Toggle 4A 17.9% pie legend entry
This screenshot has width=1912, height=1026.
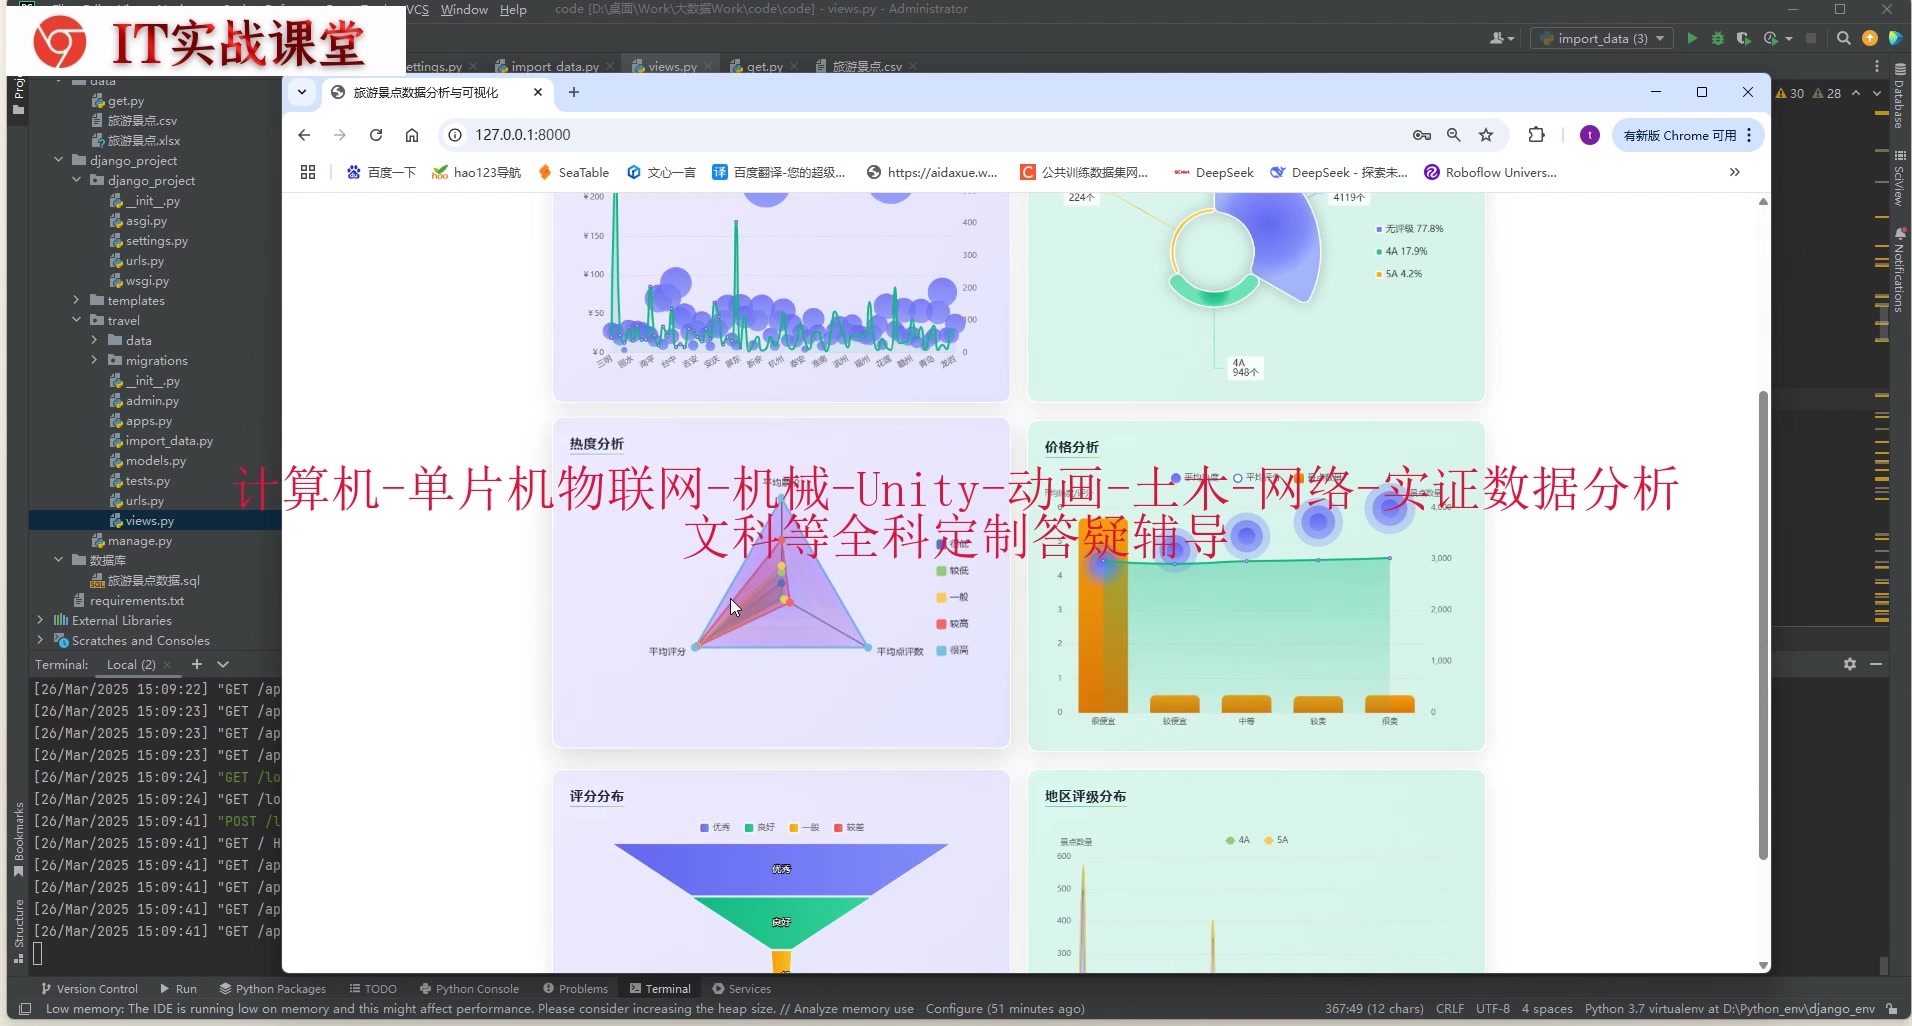click(1402, 251)
